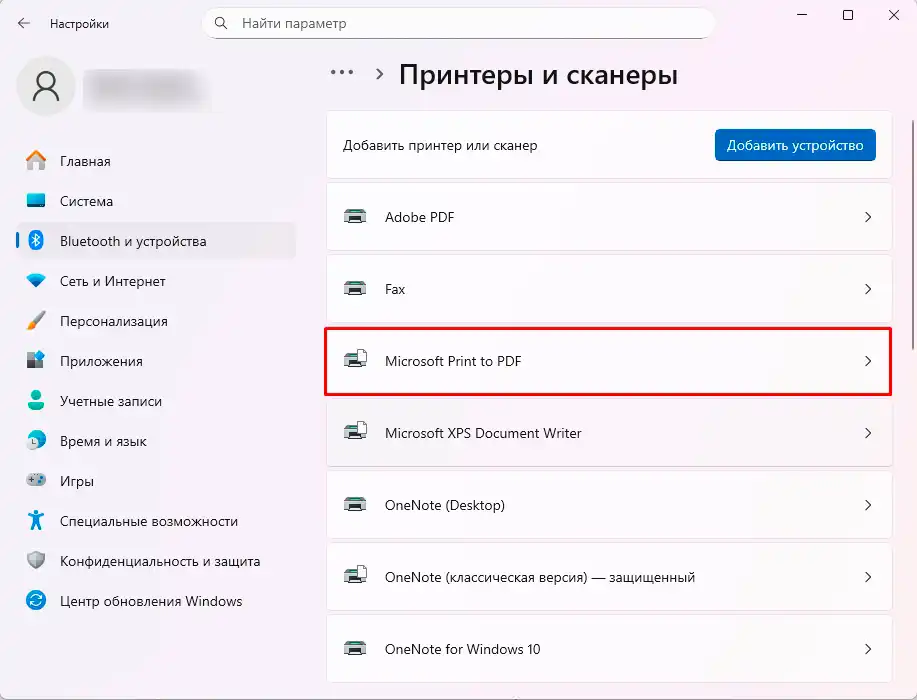Expand Microsoft XPS Document Writer details
This screenshot has width=917, height=700.
coord(868,433)
